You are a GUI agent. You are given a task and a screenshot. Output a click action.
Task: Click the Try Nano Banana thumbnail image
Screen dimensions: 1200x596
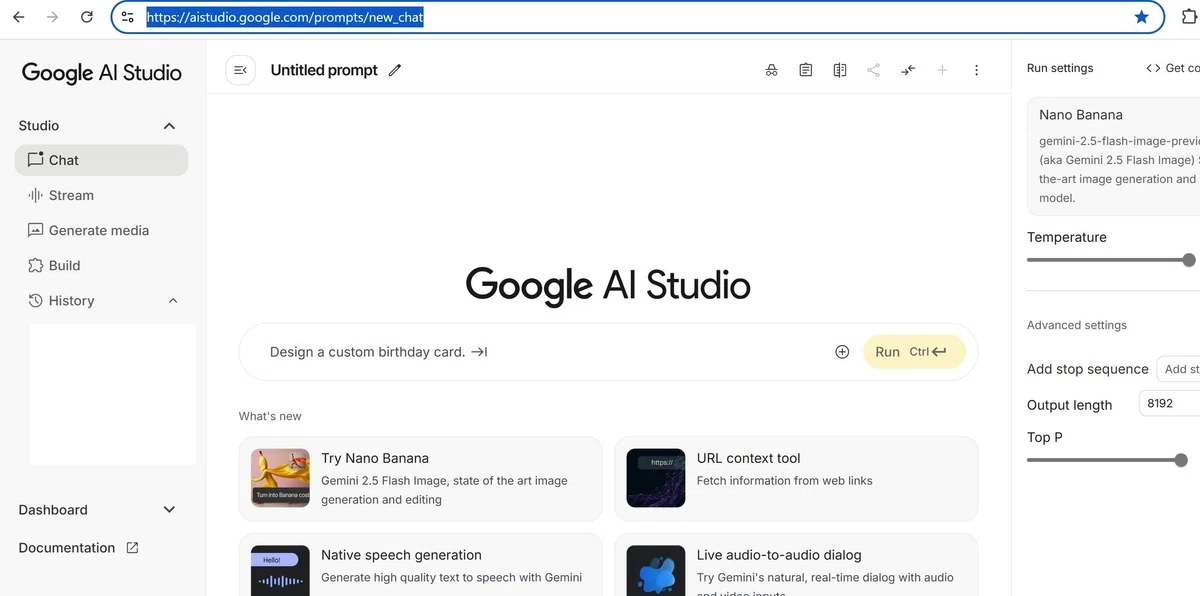[280, 478]
